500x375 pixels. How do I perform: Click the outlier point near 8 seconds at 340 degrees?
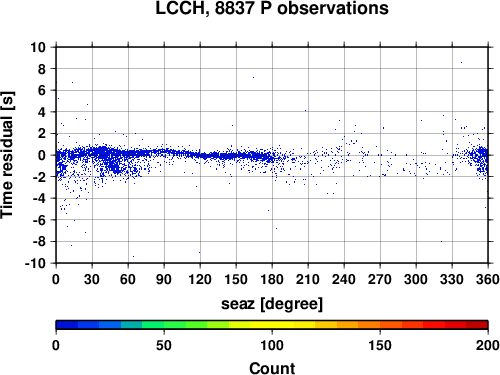tap(461, 62)
